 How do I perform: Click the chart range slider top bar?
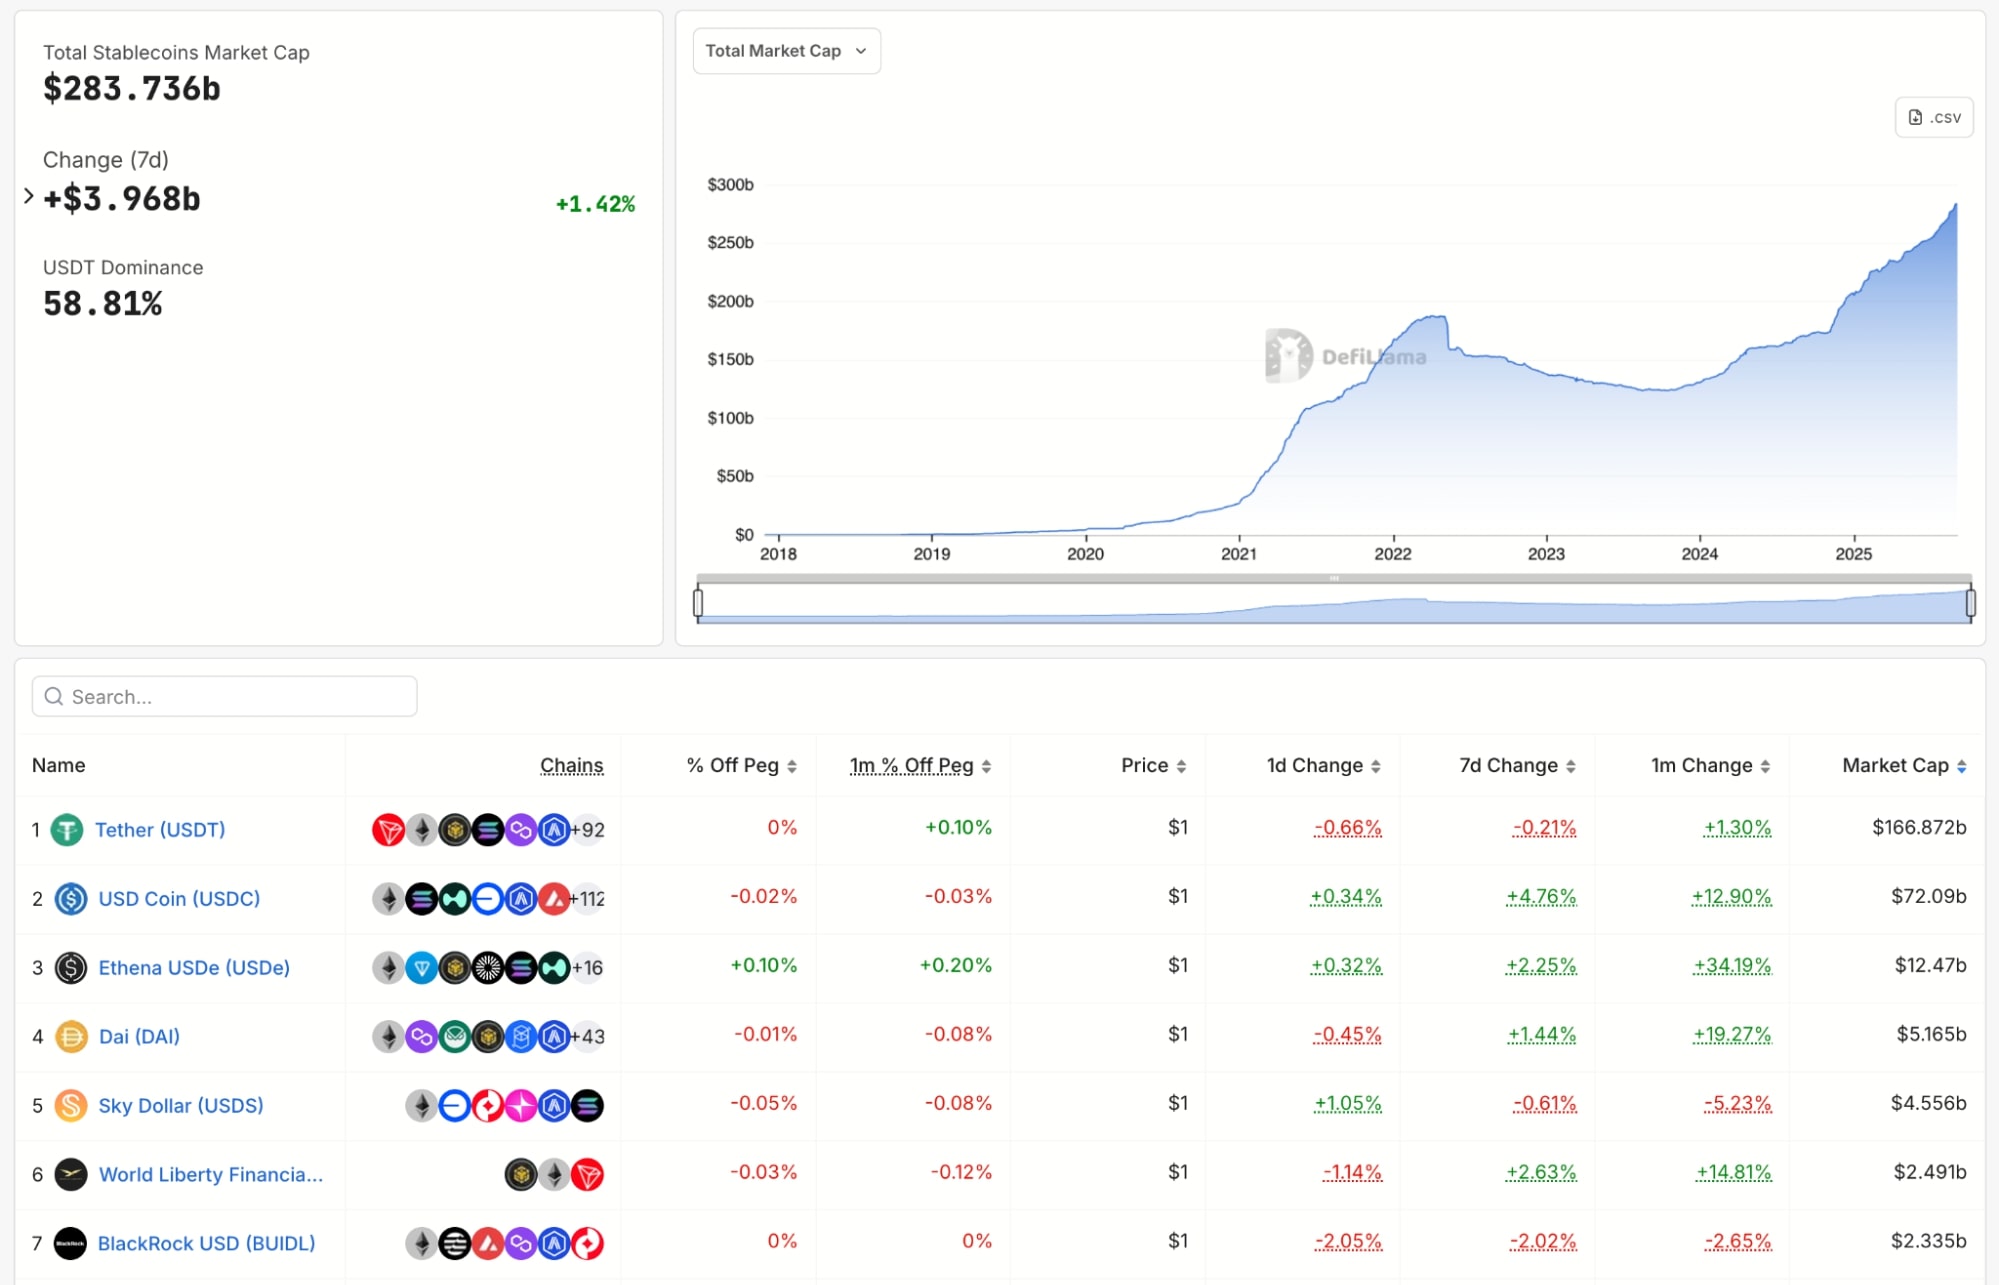(x=1334, y=578)
